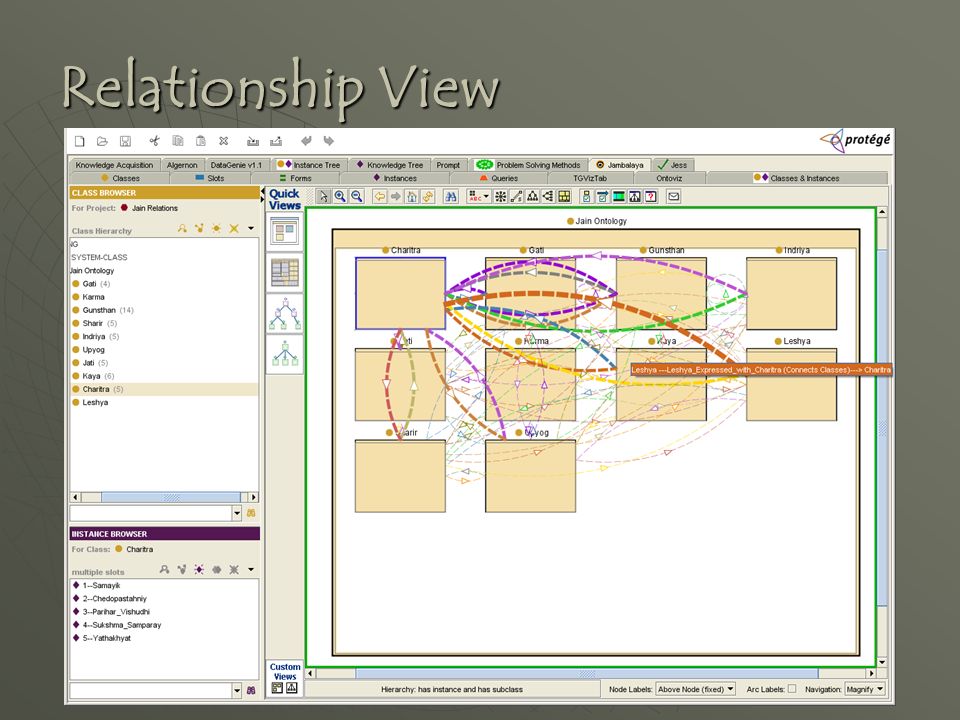
Task: Click the Copy icon in the main toolbar
Action: (x=178, y=141)
